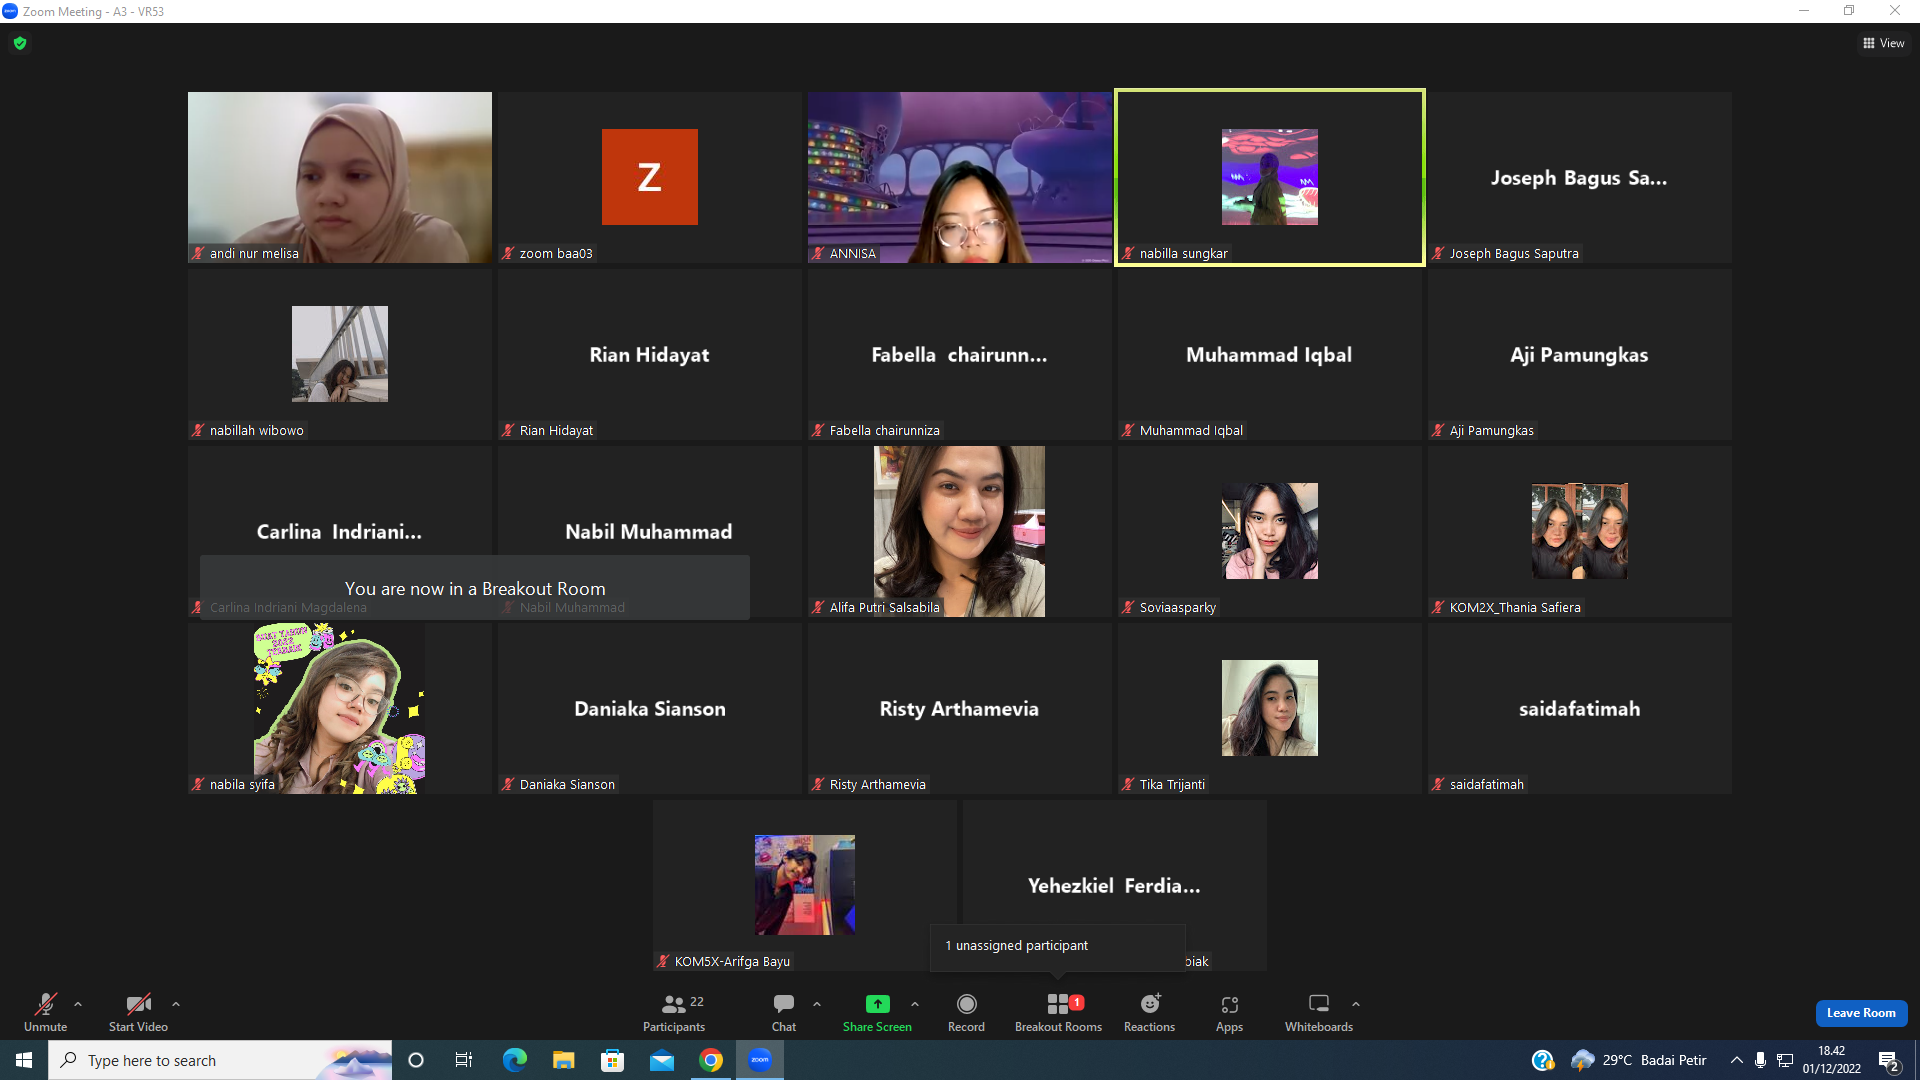The height and width of the screenshot is (1080, 1920).
Task: Open audio options arrow next to Unmute
Action: [78, 1004]
